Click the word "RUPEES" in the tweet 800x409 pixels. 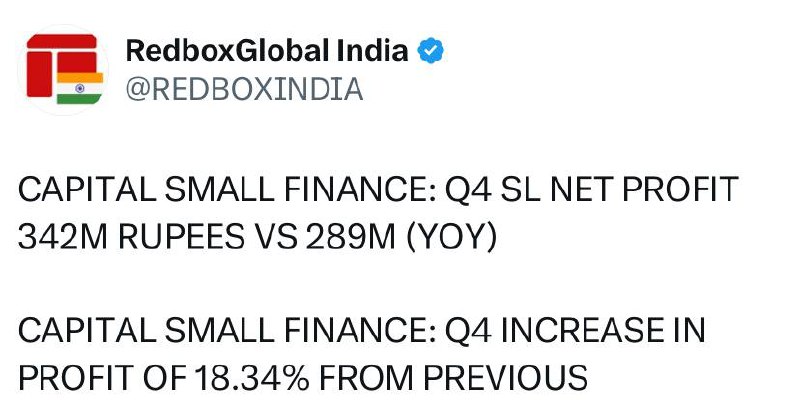182,237
